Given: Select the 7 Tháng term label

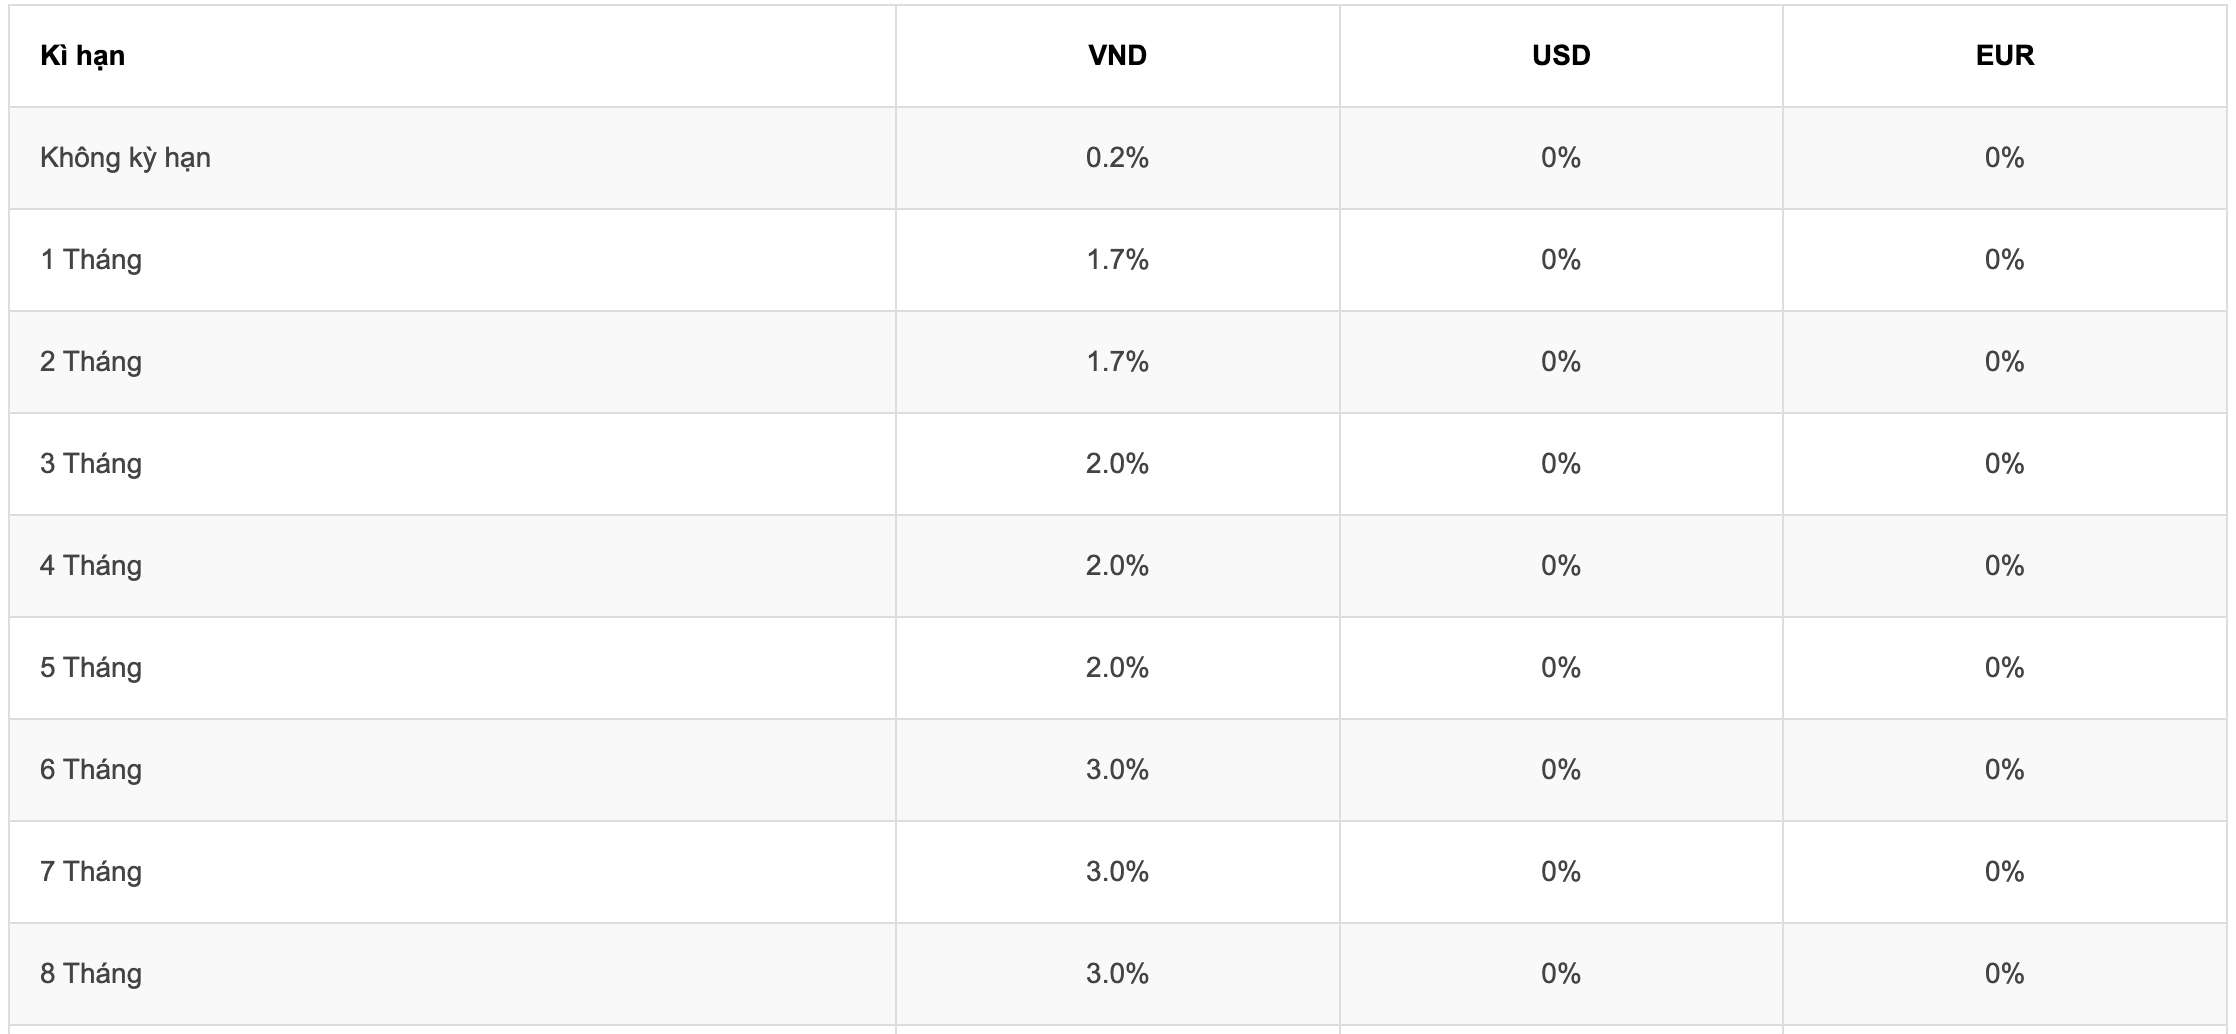Looking at the screenshot, I should [91, 872].
